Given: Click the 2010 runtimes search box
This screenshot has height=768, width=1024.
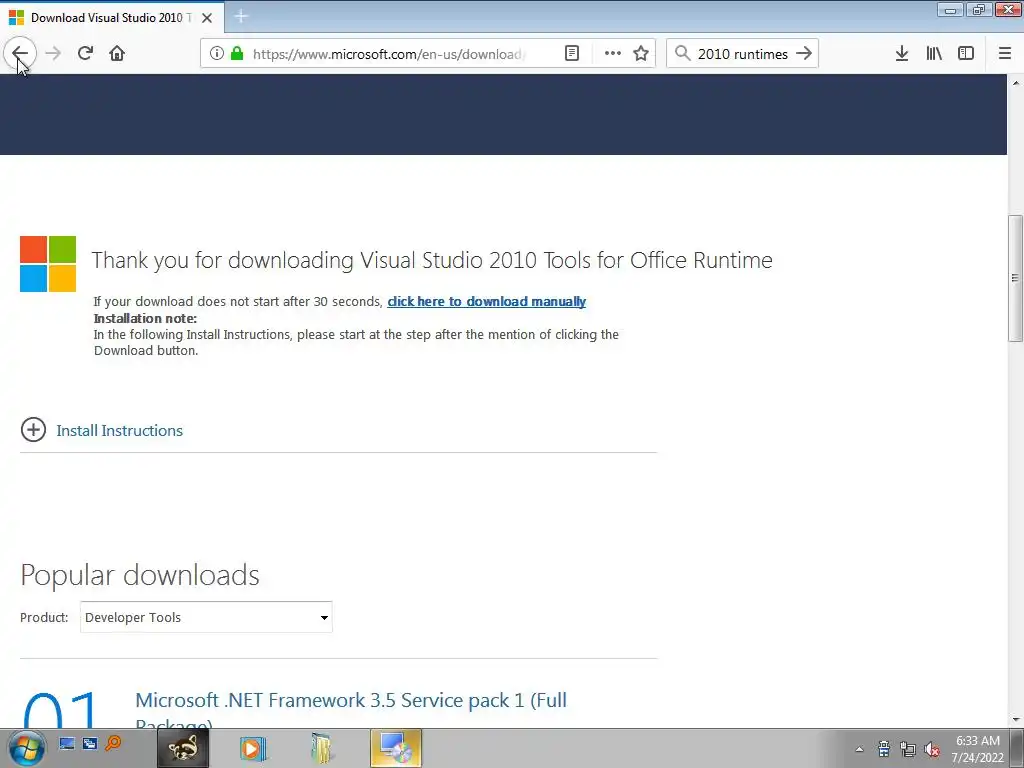Looking at the screenshot, I should [743, 54].
